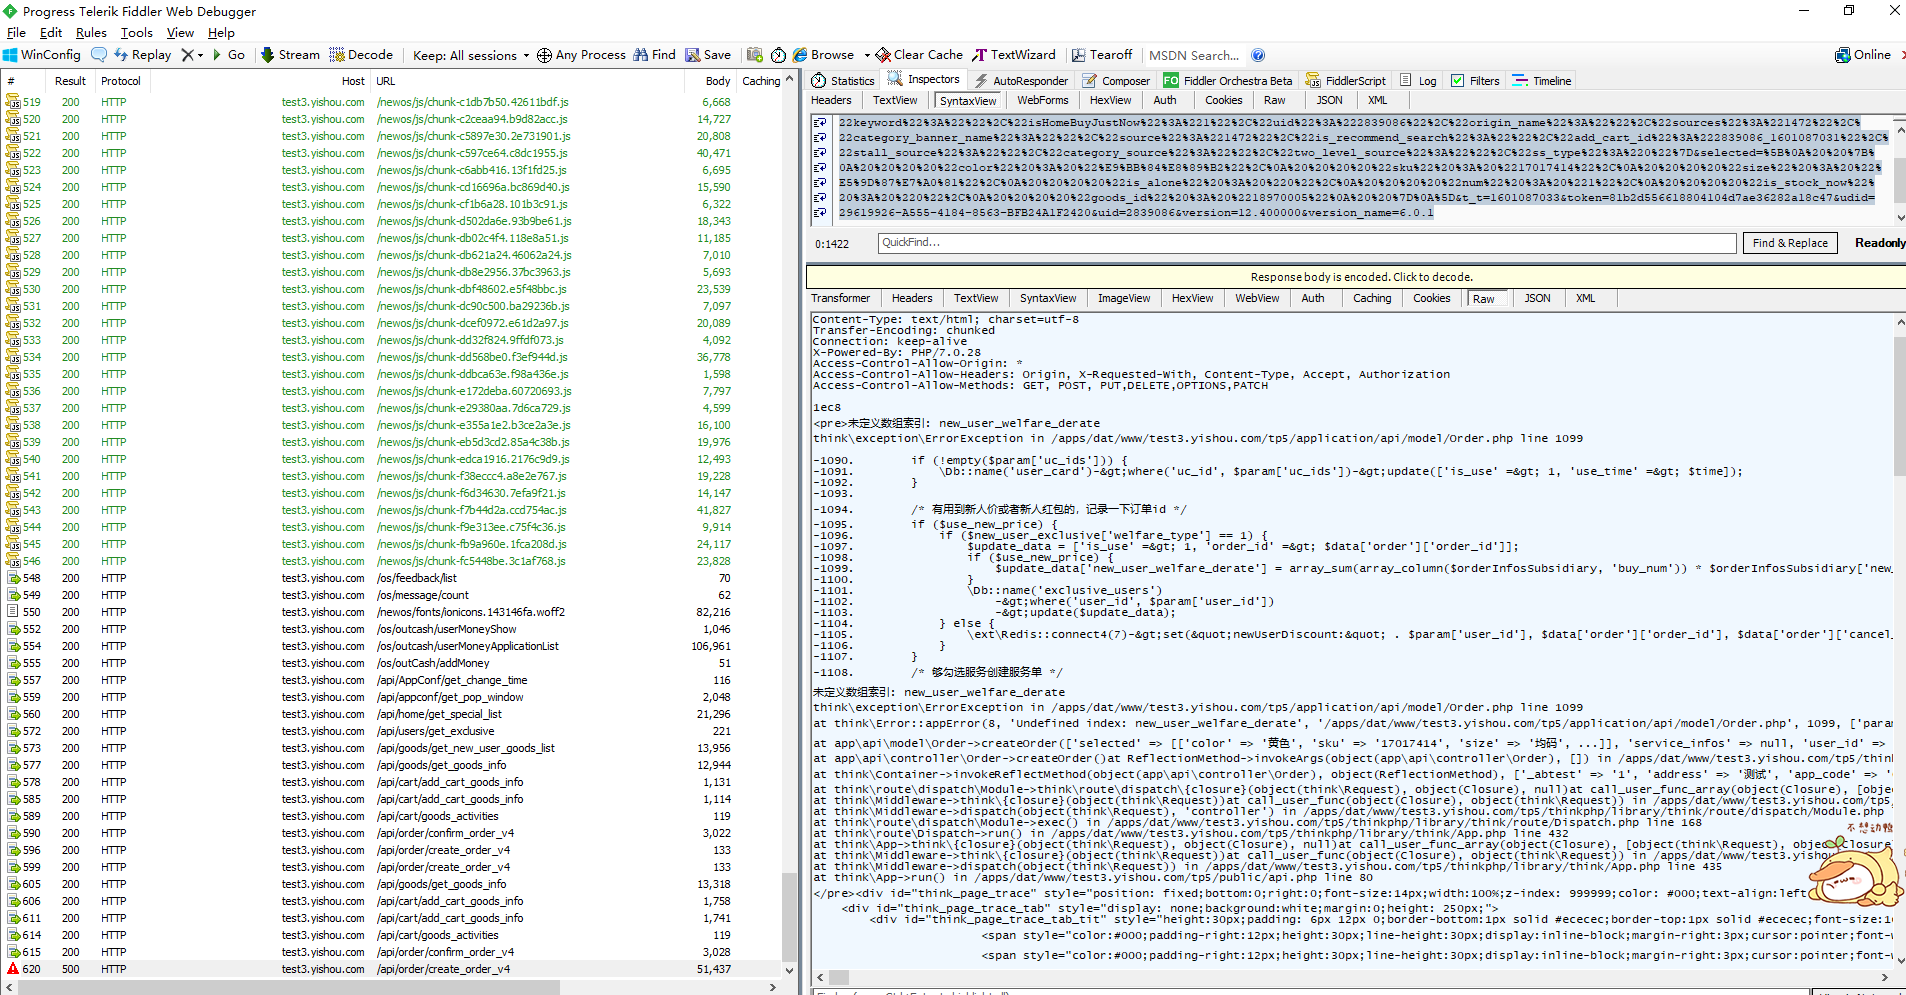
Task: Select session 554 userMoneyApplicationList
Action: (x=390, y=646)
